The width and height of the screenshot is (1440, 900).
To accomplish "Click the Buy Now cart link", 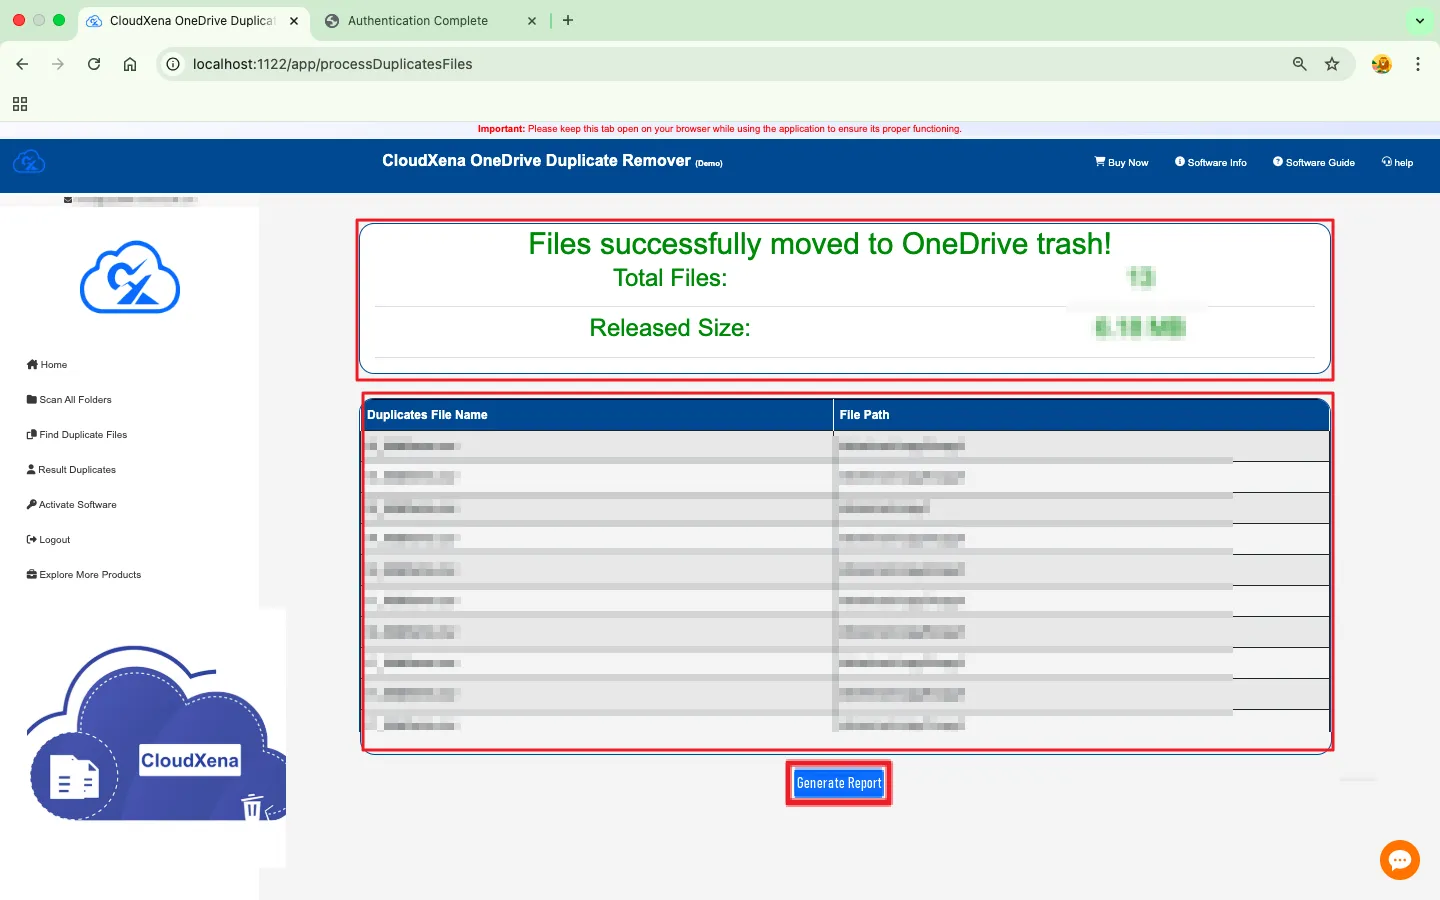I will [1121, 162].
